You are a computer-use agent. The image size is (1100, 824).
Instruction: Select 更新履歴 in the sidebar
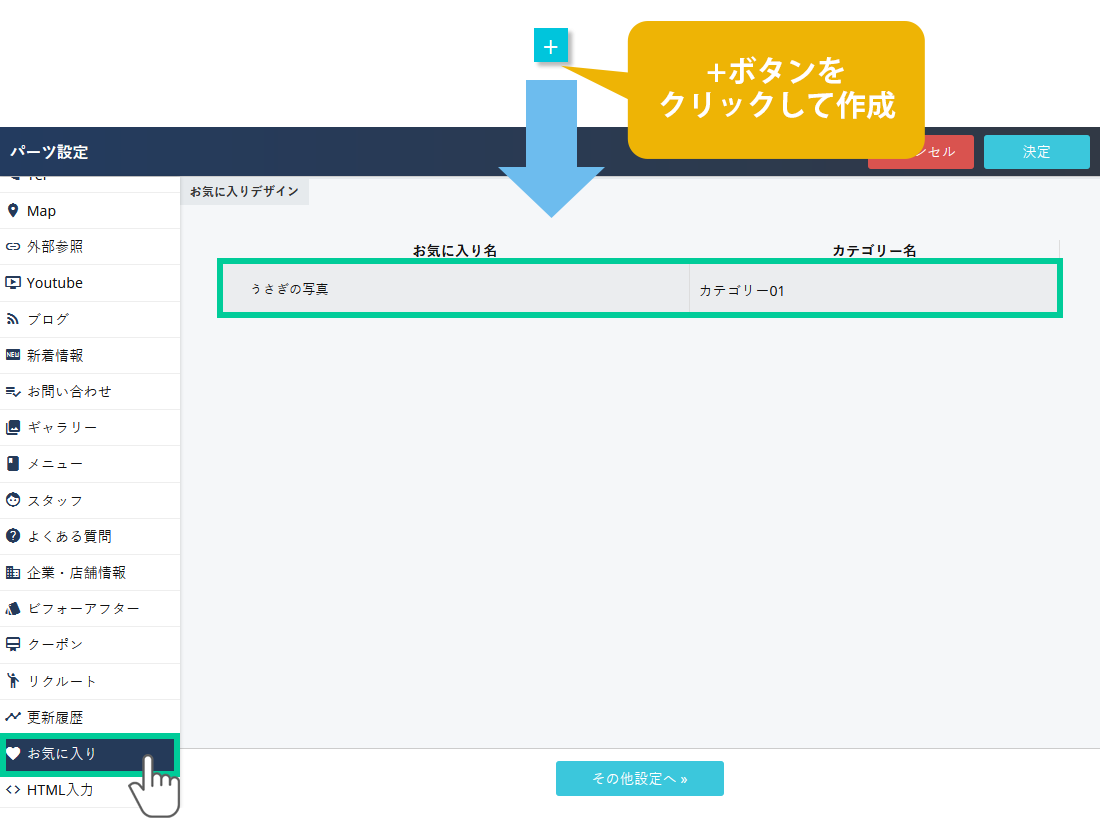click(55, 717)
